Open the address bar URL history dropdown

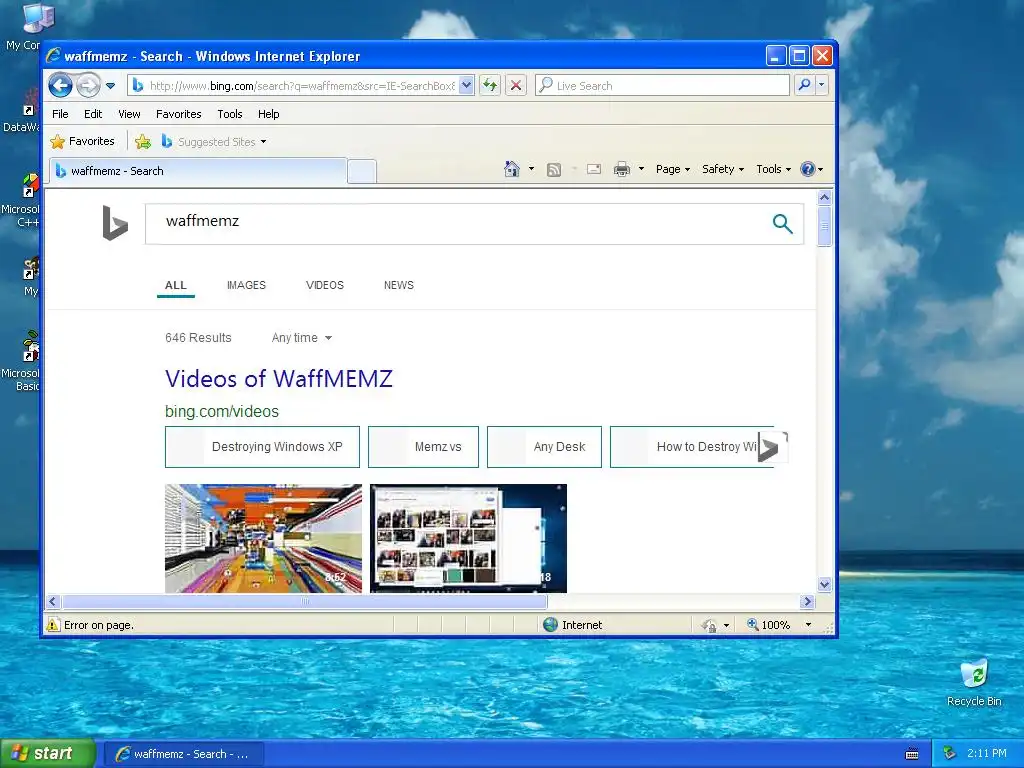tap(466, 85)
